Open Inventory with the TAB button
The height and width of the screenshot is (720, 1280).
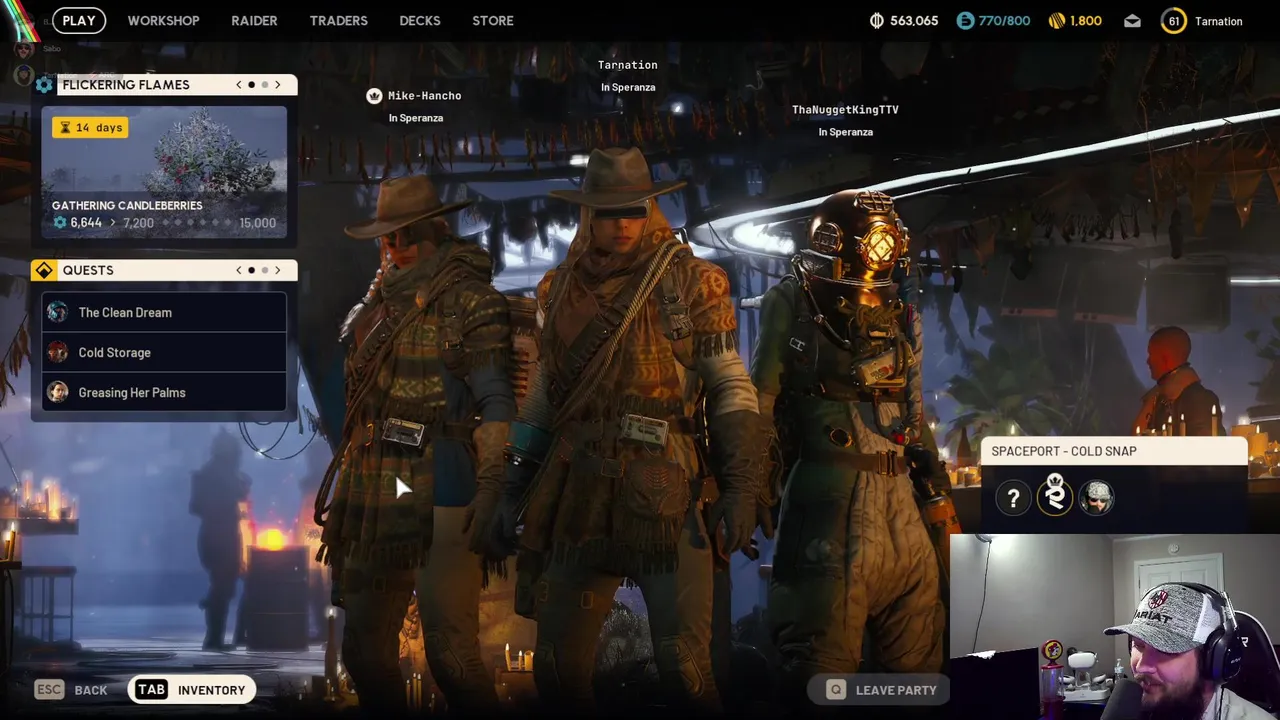191,690
